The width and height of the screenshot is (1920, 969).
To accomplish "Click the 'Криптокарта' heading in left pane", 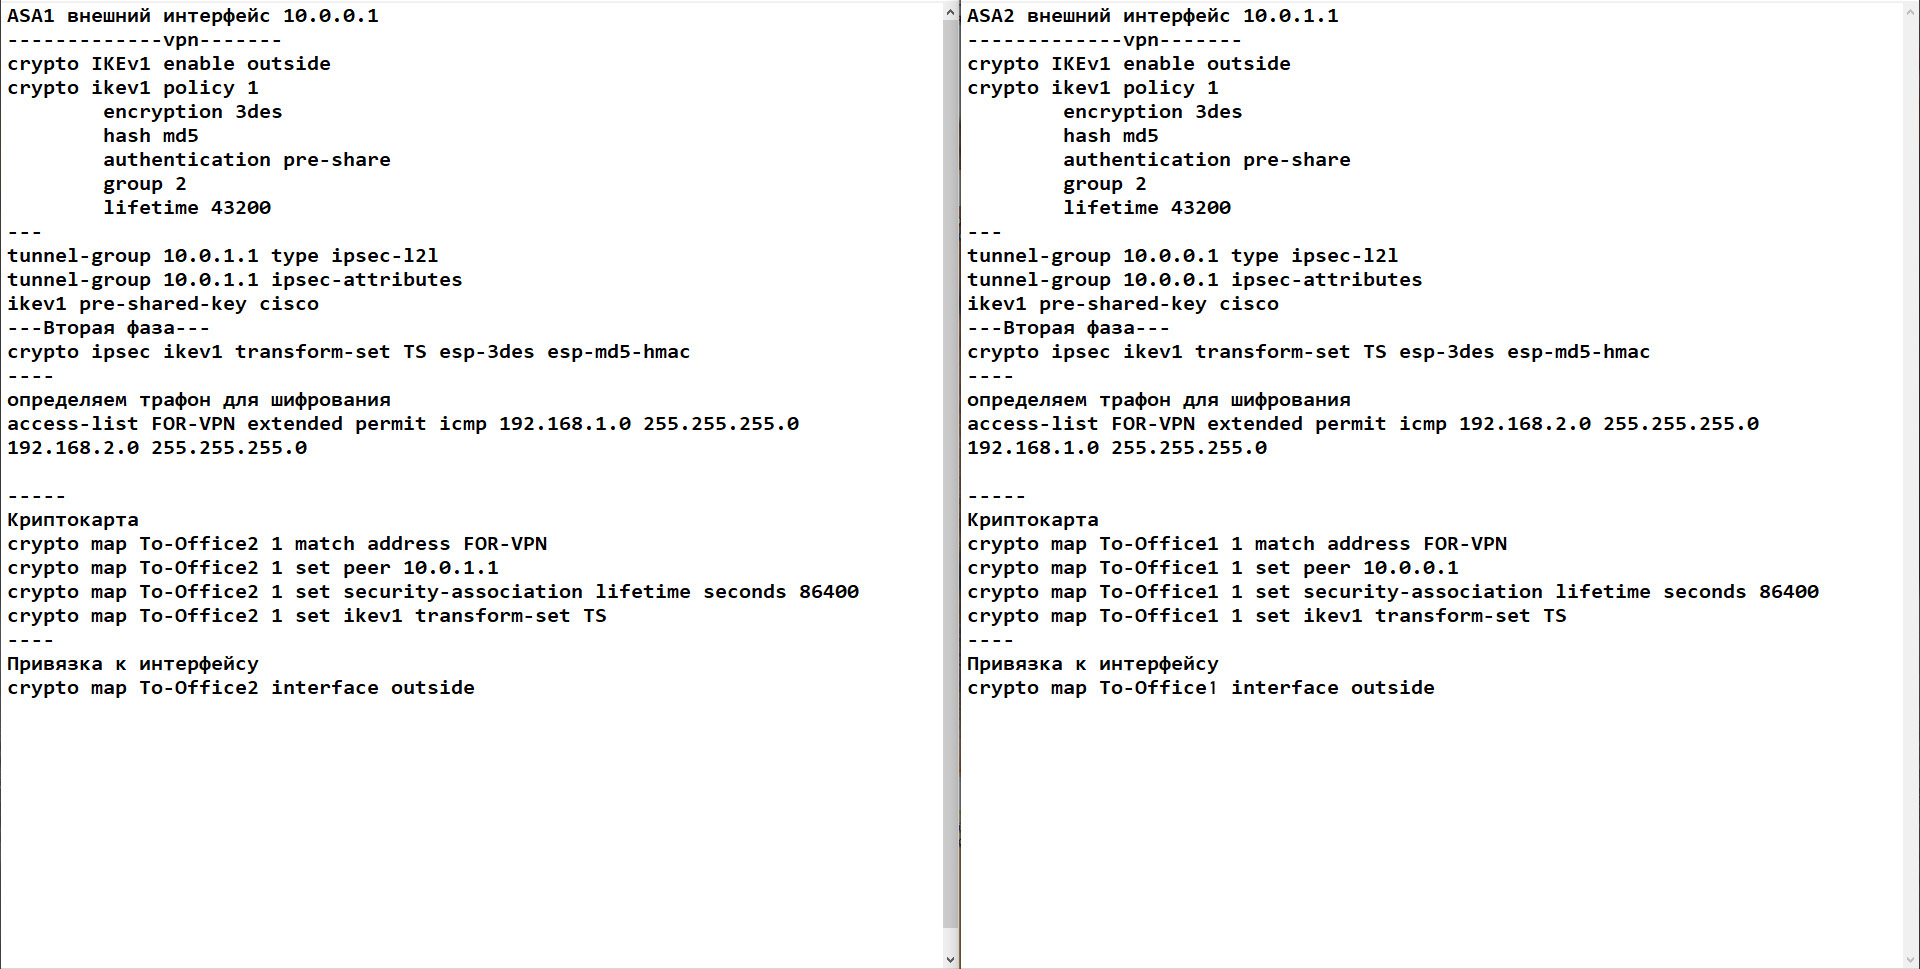I will pyautogui.click(x=73, y=520).
